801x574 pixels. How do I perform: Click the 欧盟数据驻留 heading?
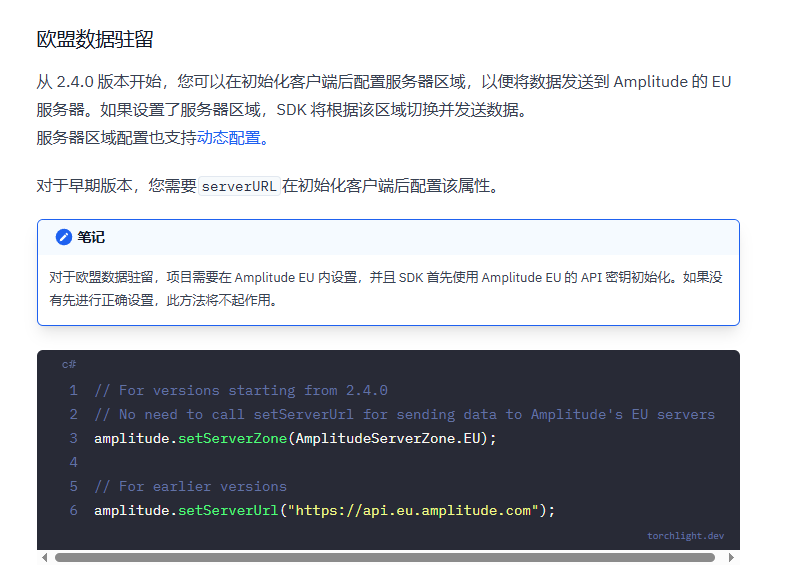click(95, 39)
